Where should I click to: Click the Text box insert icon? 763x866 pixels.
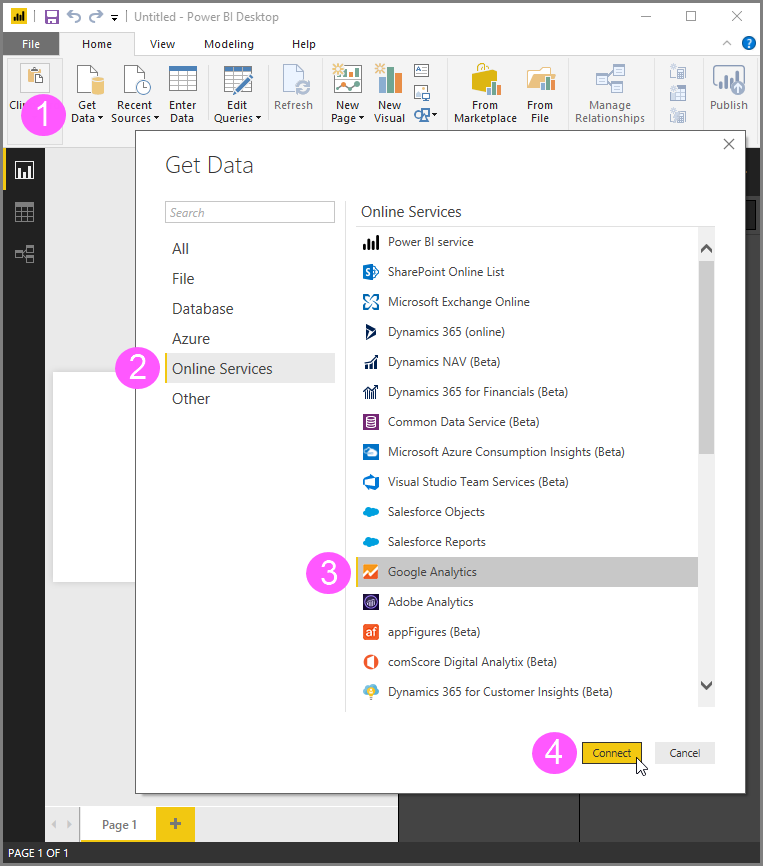tap(422, 70)
